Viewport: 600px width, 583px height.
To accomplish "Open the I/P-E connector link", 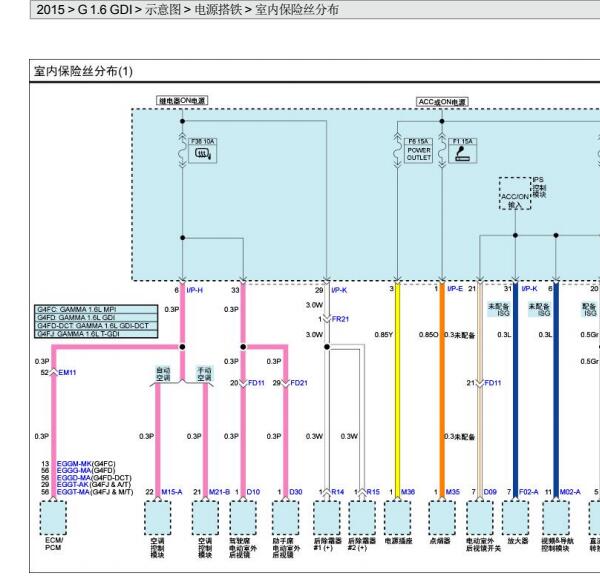I will (x=455, y=288).
